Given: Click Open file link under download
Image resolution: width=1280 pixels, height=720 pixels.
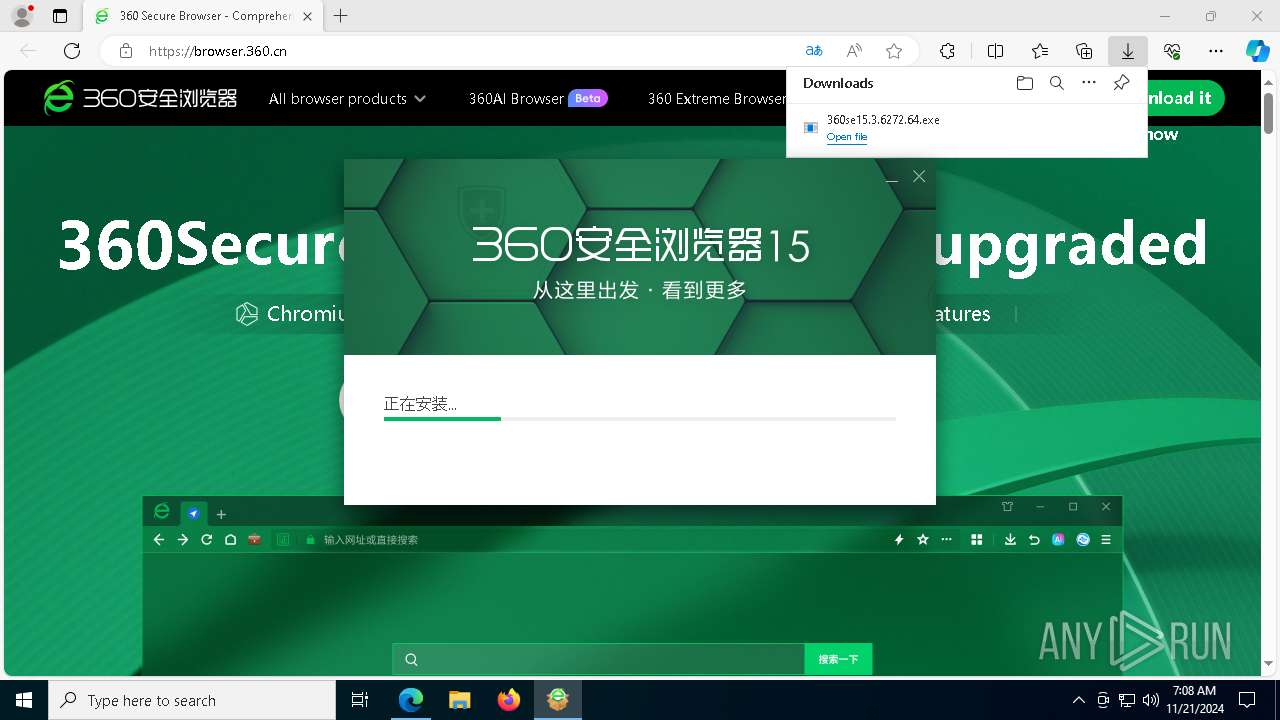Looking at the screenshot, I should coord(847,137).
